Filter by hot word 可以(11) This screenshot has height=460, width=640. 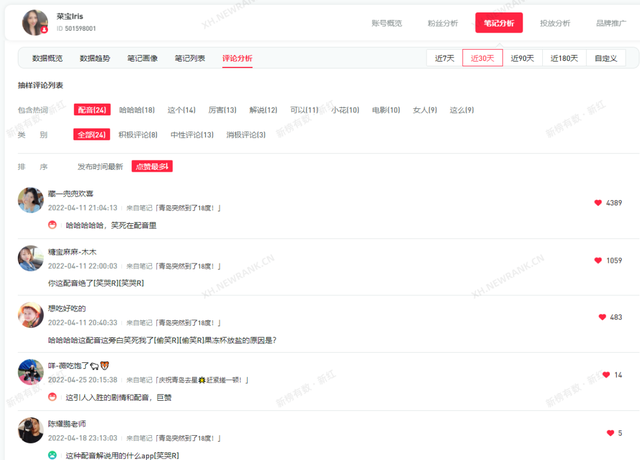(304, 110)
